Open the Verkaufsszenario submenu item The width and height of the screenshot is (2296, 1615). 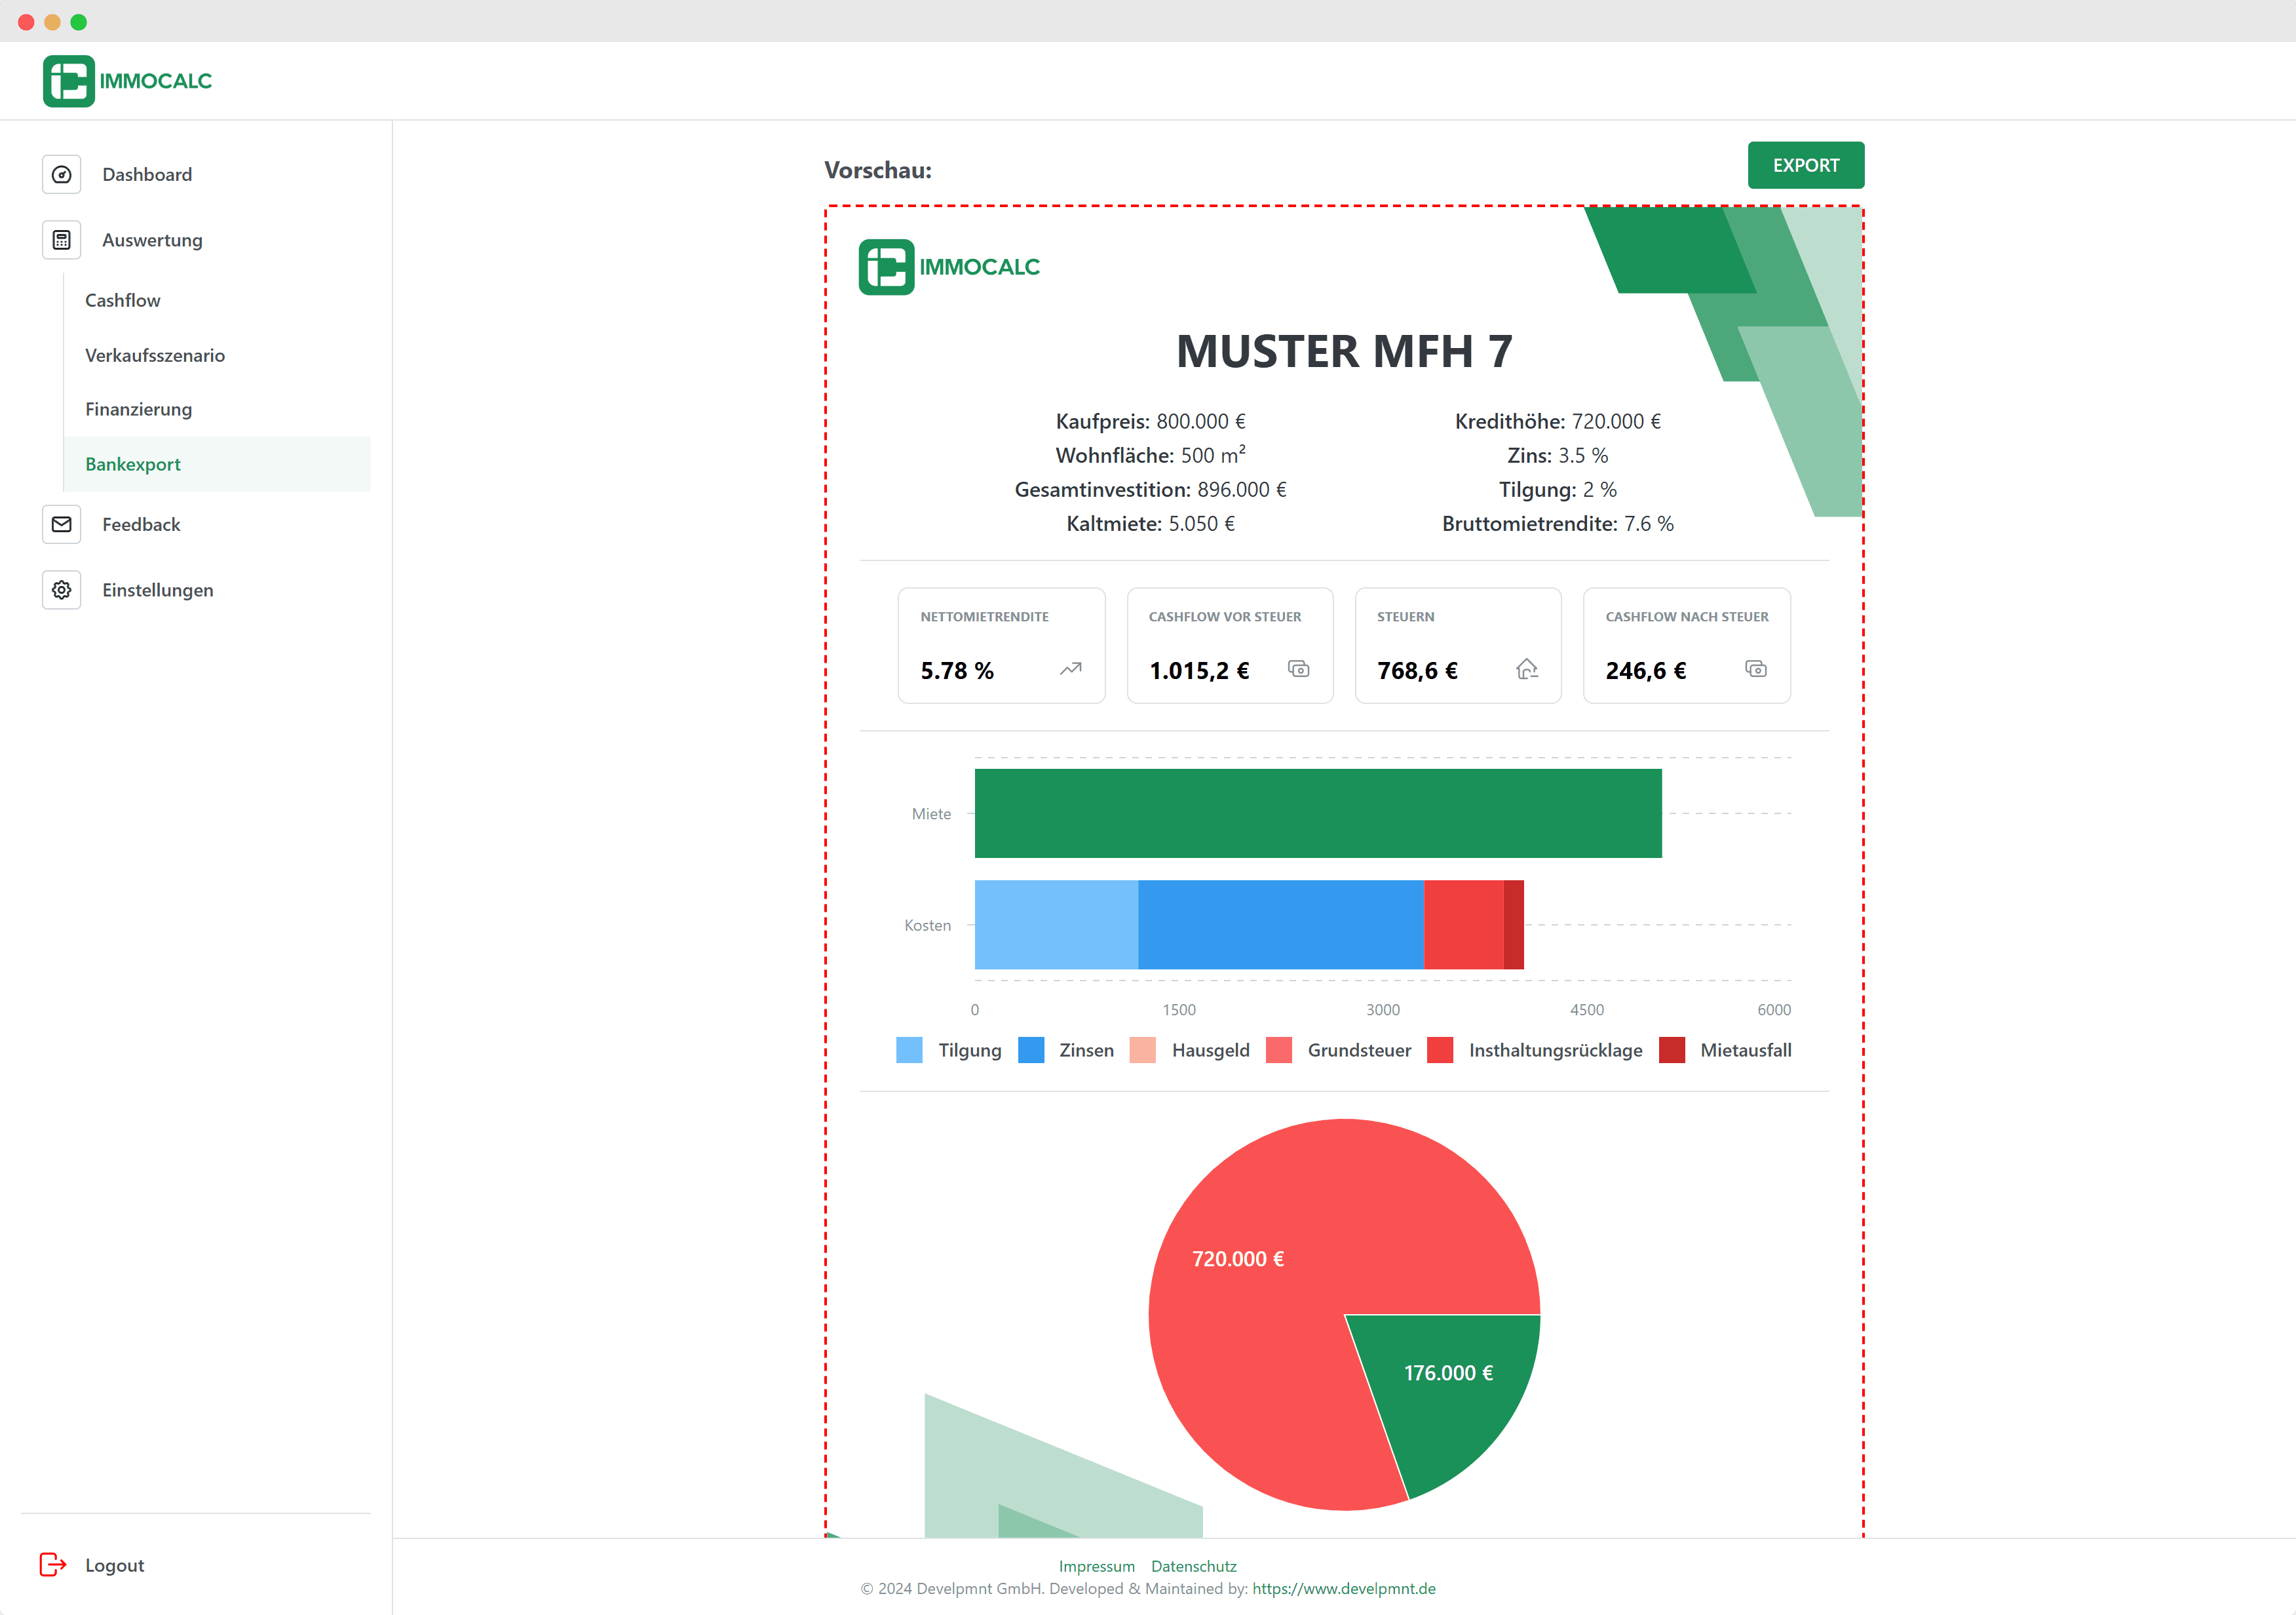[155, 355]
